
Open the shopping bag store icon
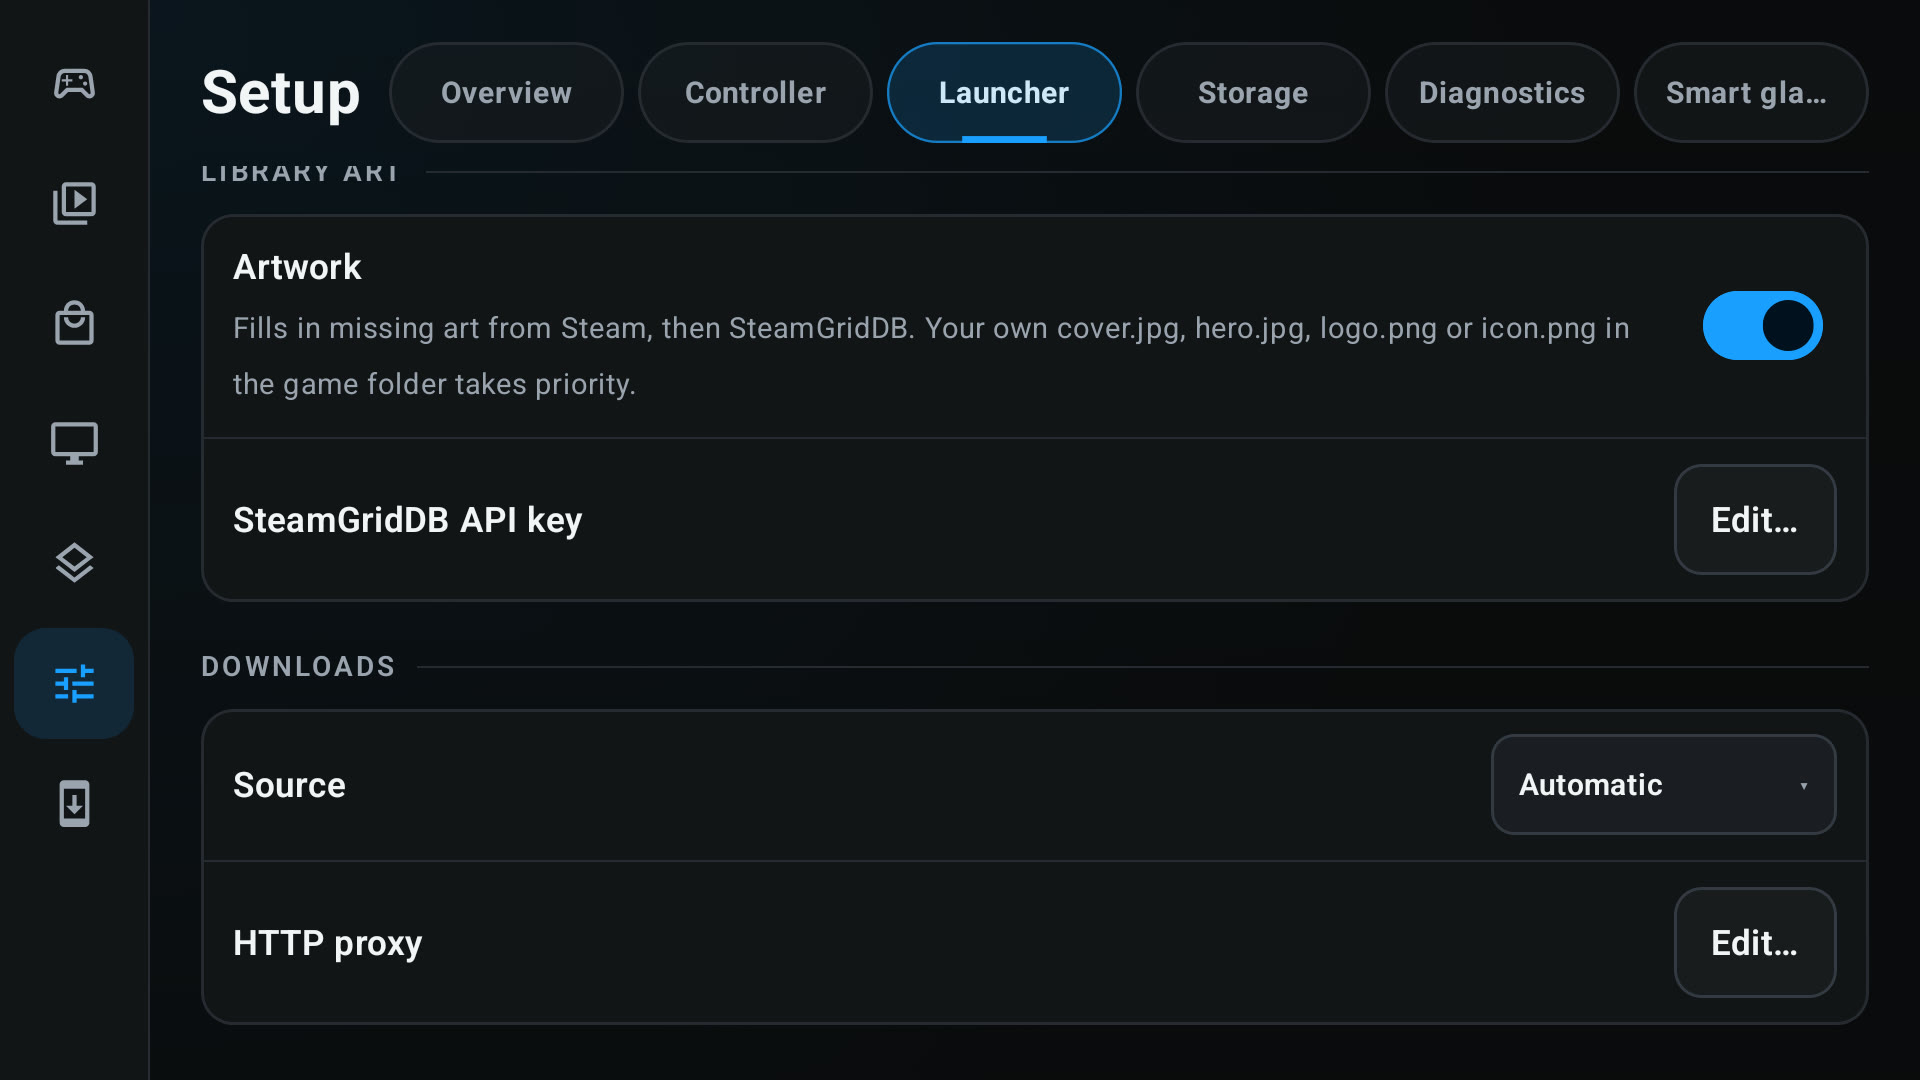coord(74,324)
